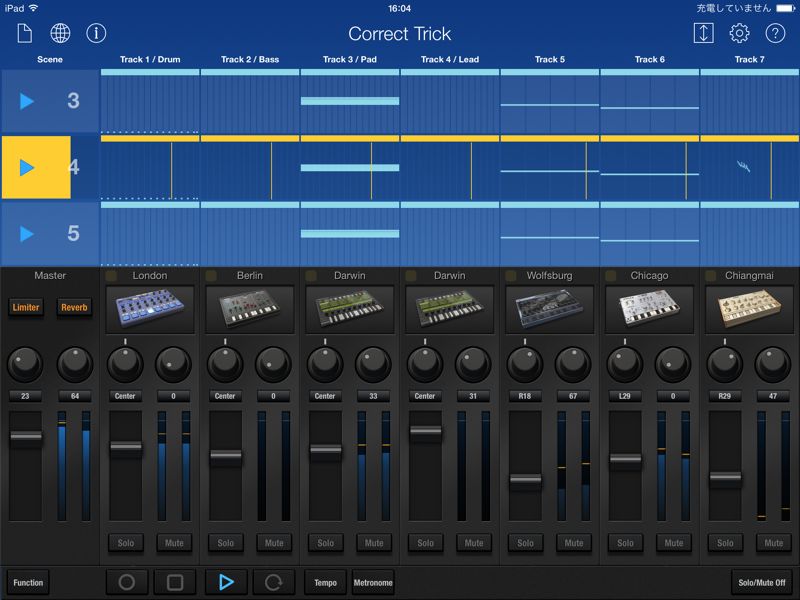Select the Track 4 / Lead header
The height and width of the screenshot is (600, 800).
click(449, 59)
